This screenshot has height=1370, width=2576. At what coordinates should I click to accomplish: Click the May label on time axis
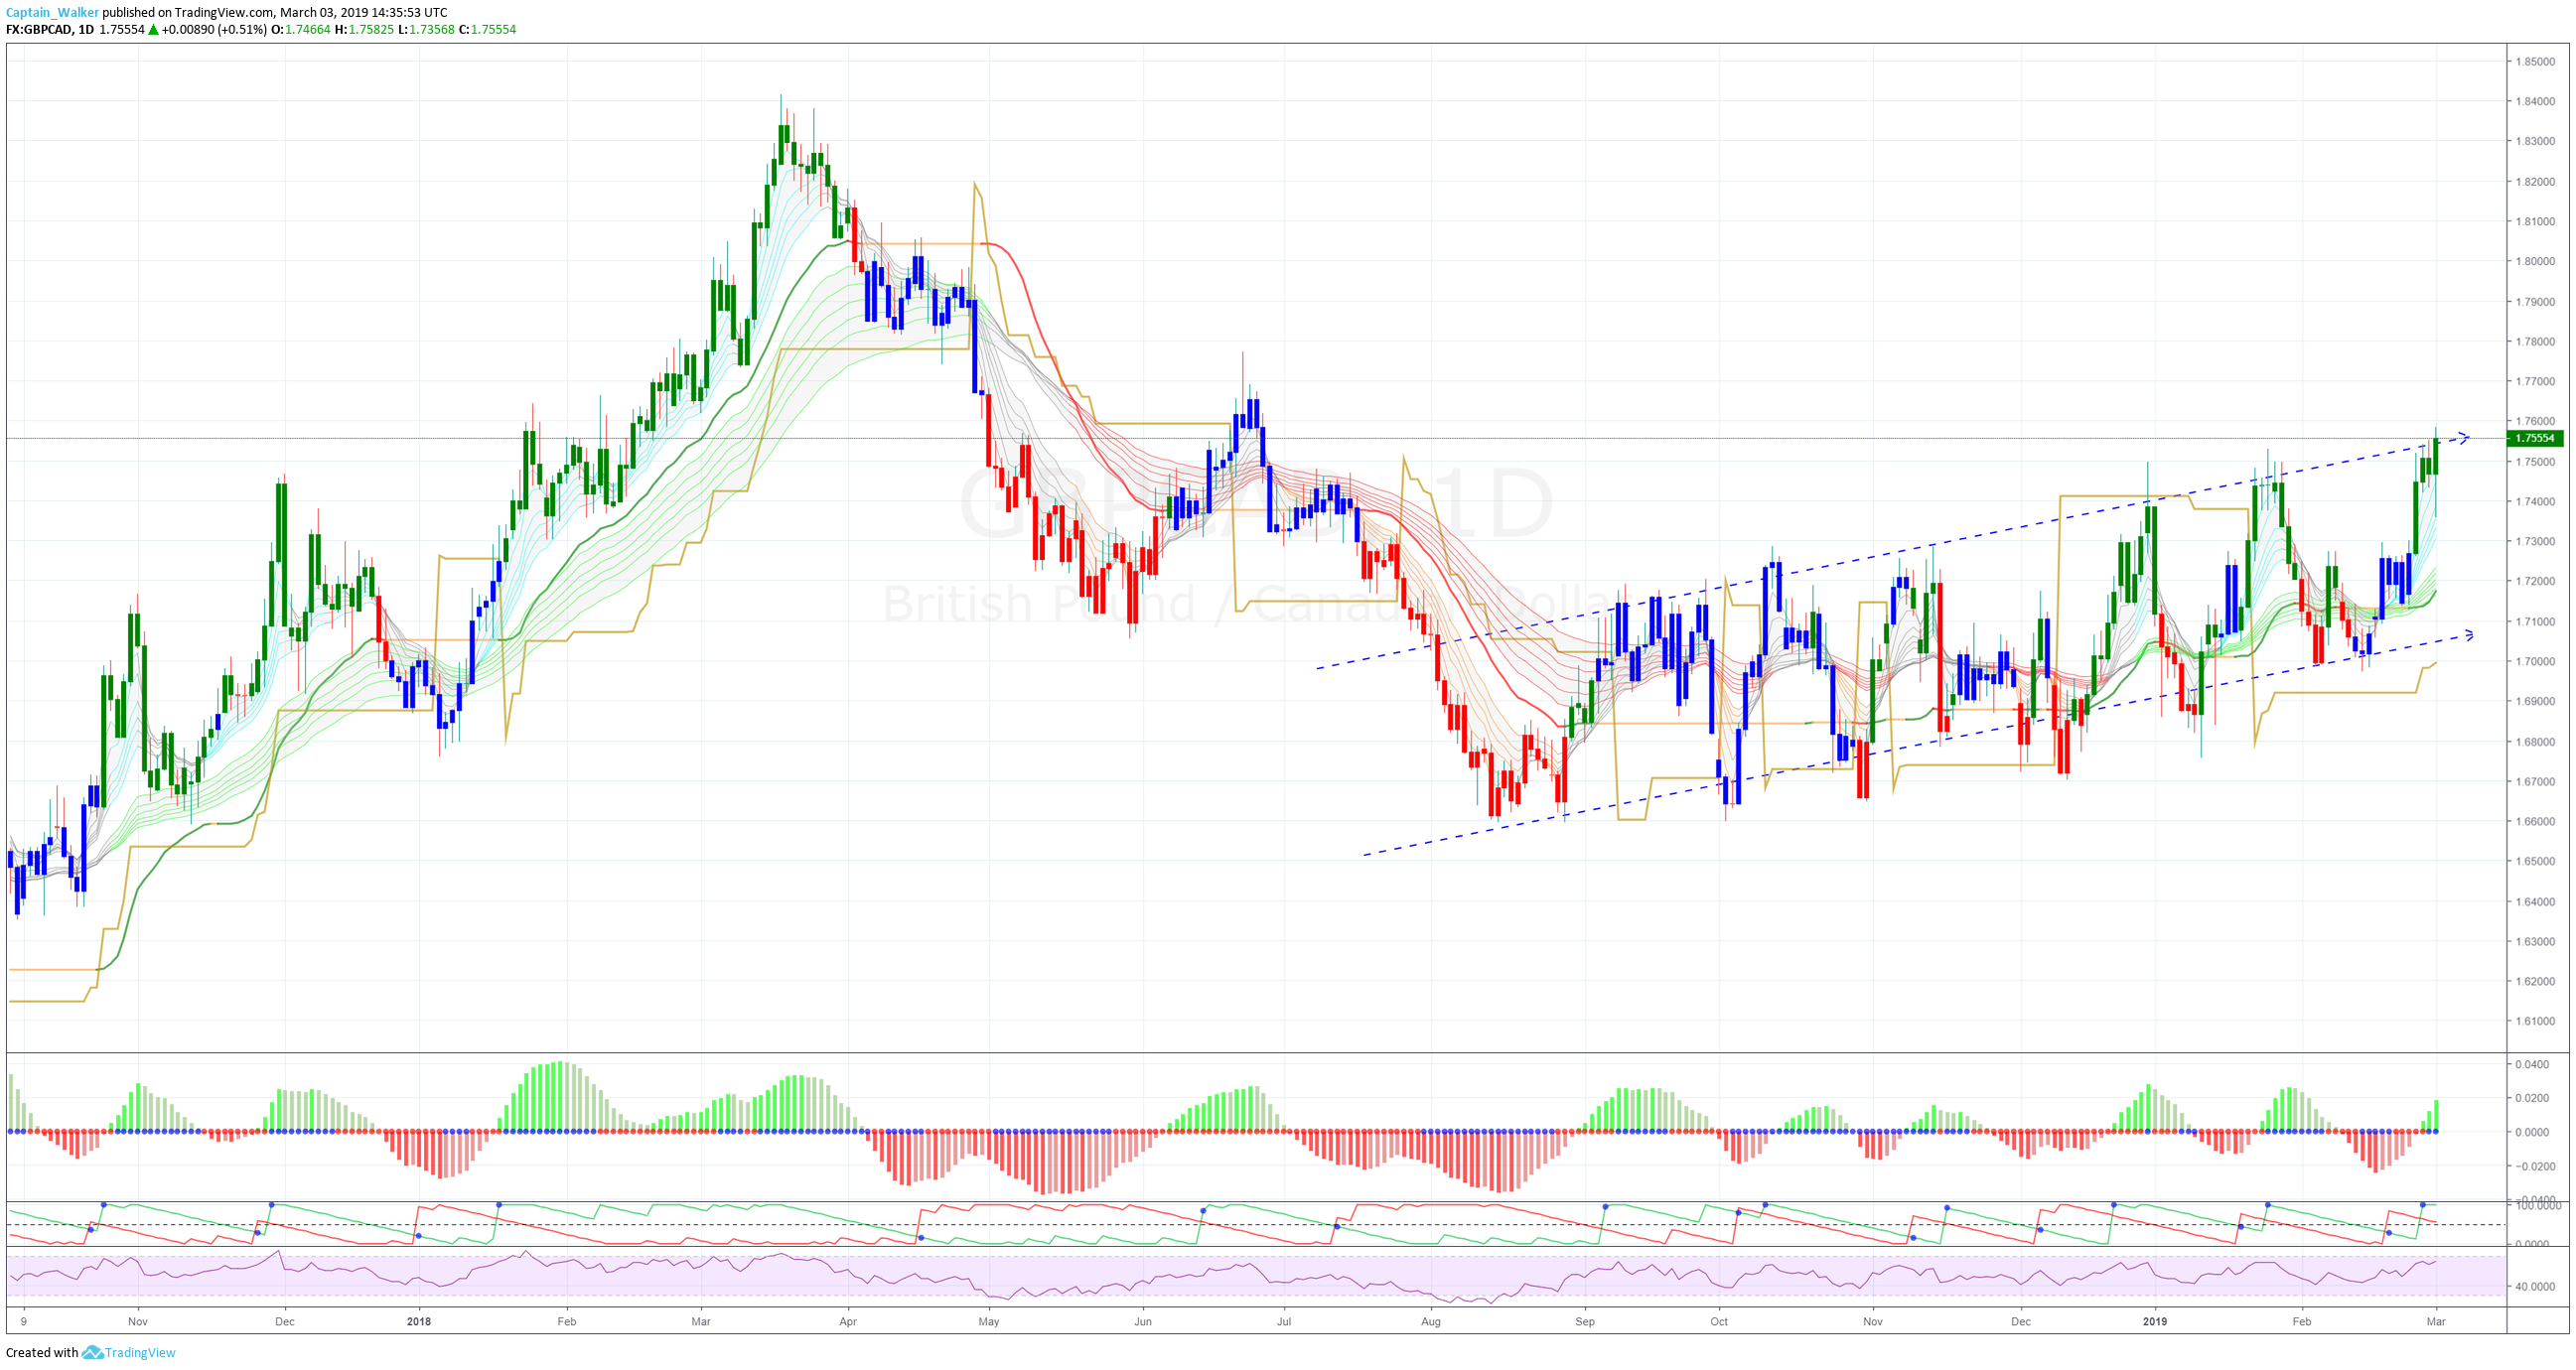(989, 1322)
